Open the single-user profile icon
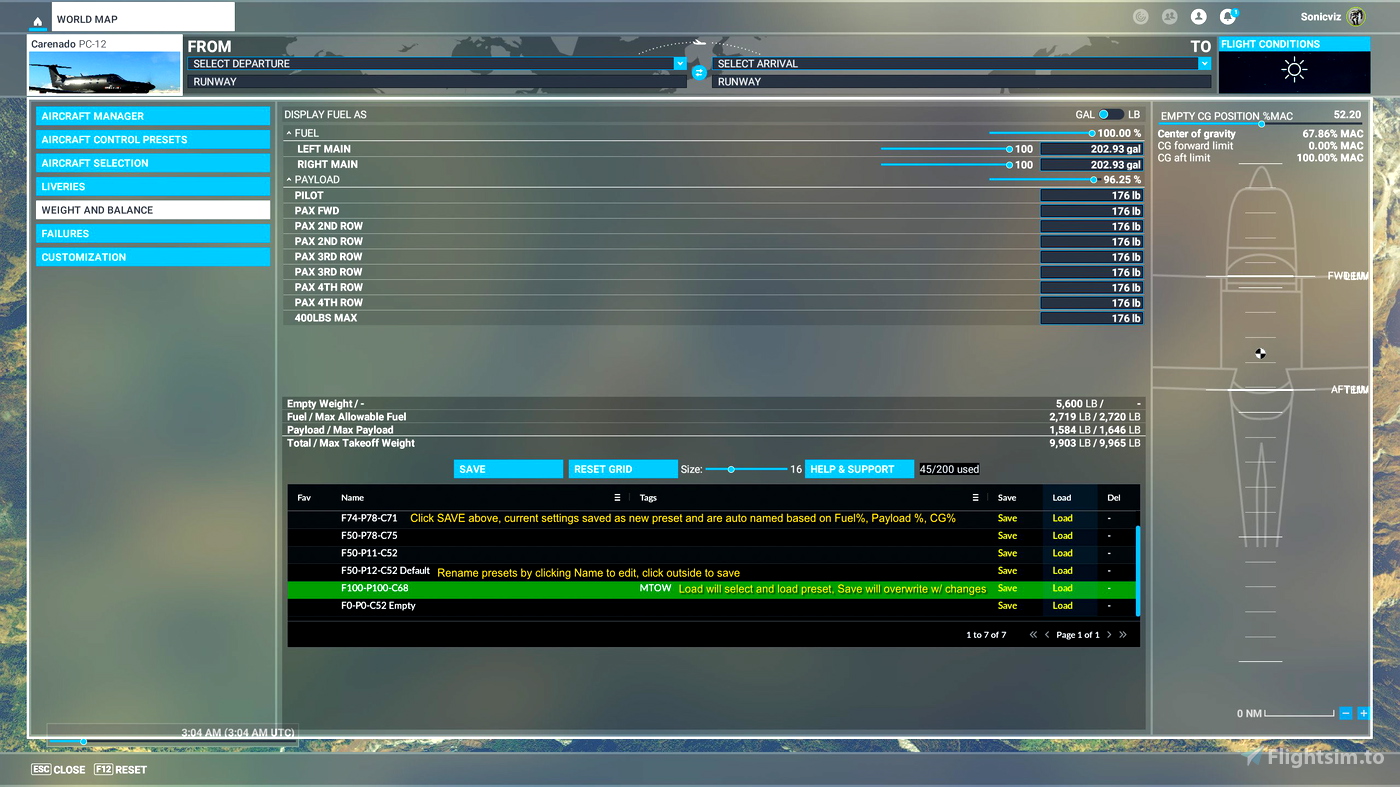 [x=1198, y=17]
